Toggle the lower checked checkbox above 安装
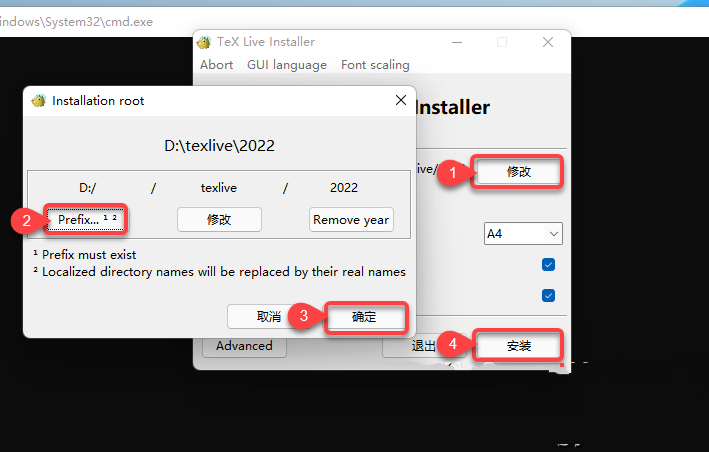 pyautogui.click(x=548, y=296)
